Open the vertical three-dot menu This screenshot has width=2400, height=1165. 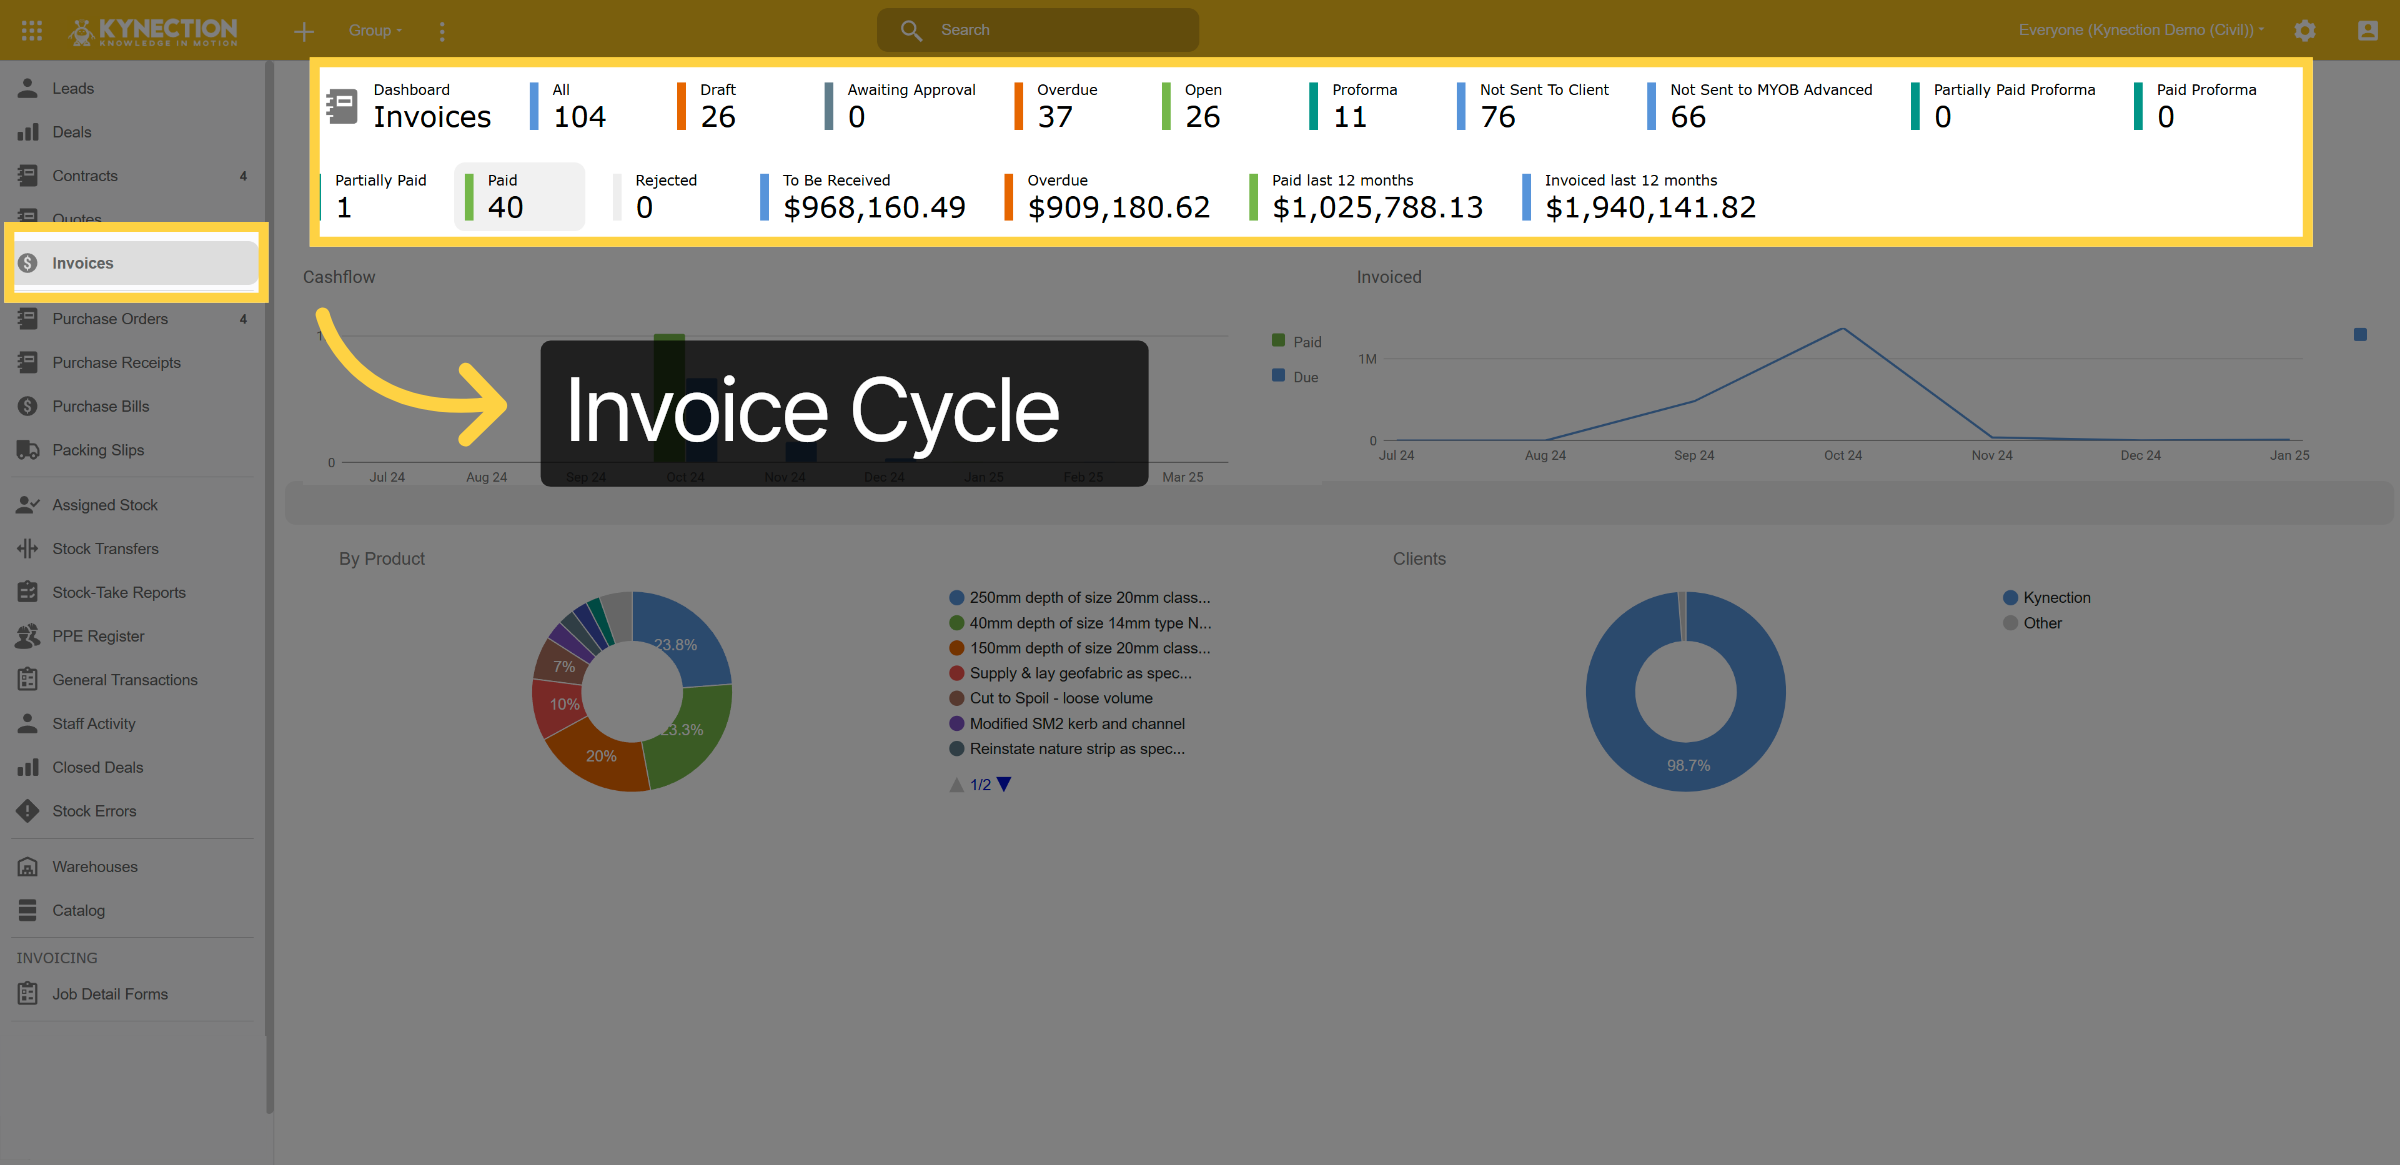(442, 31)
